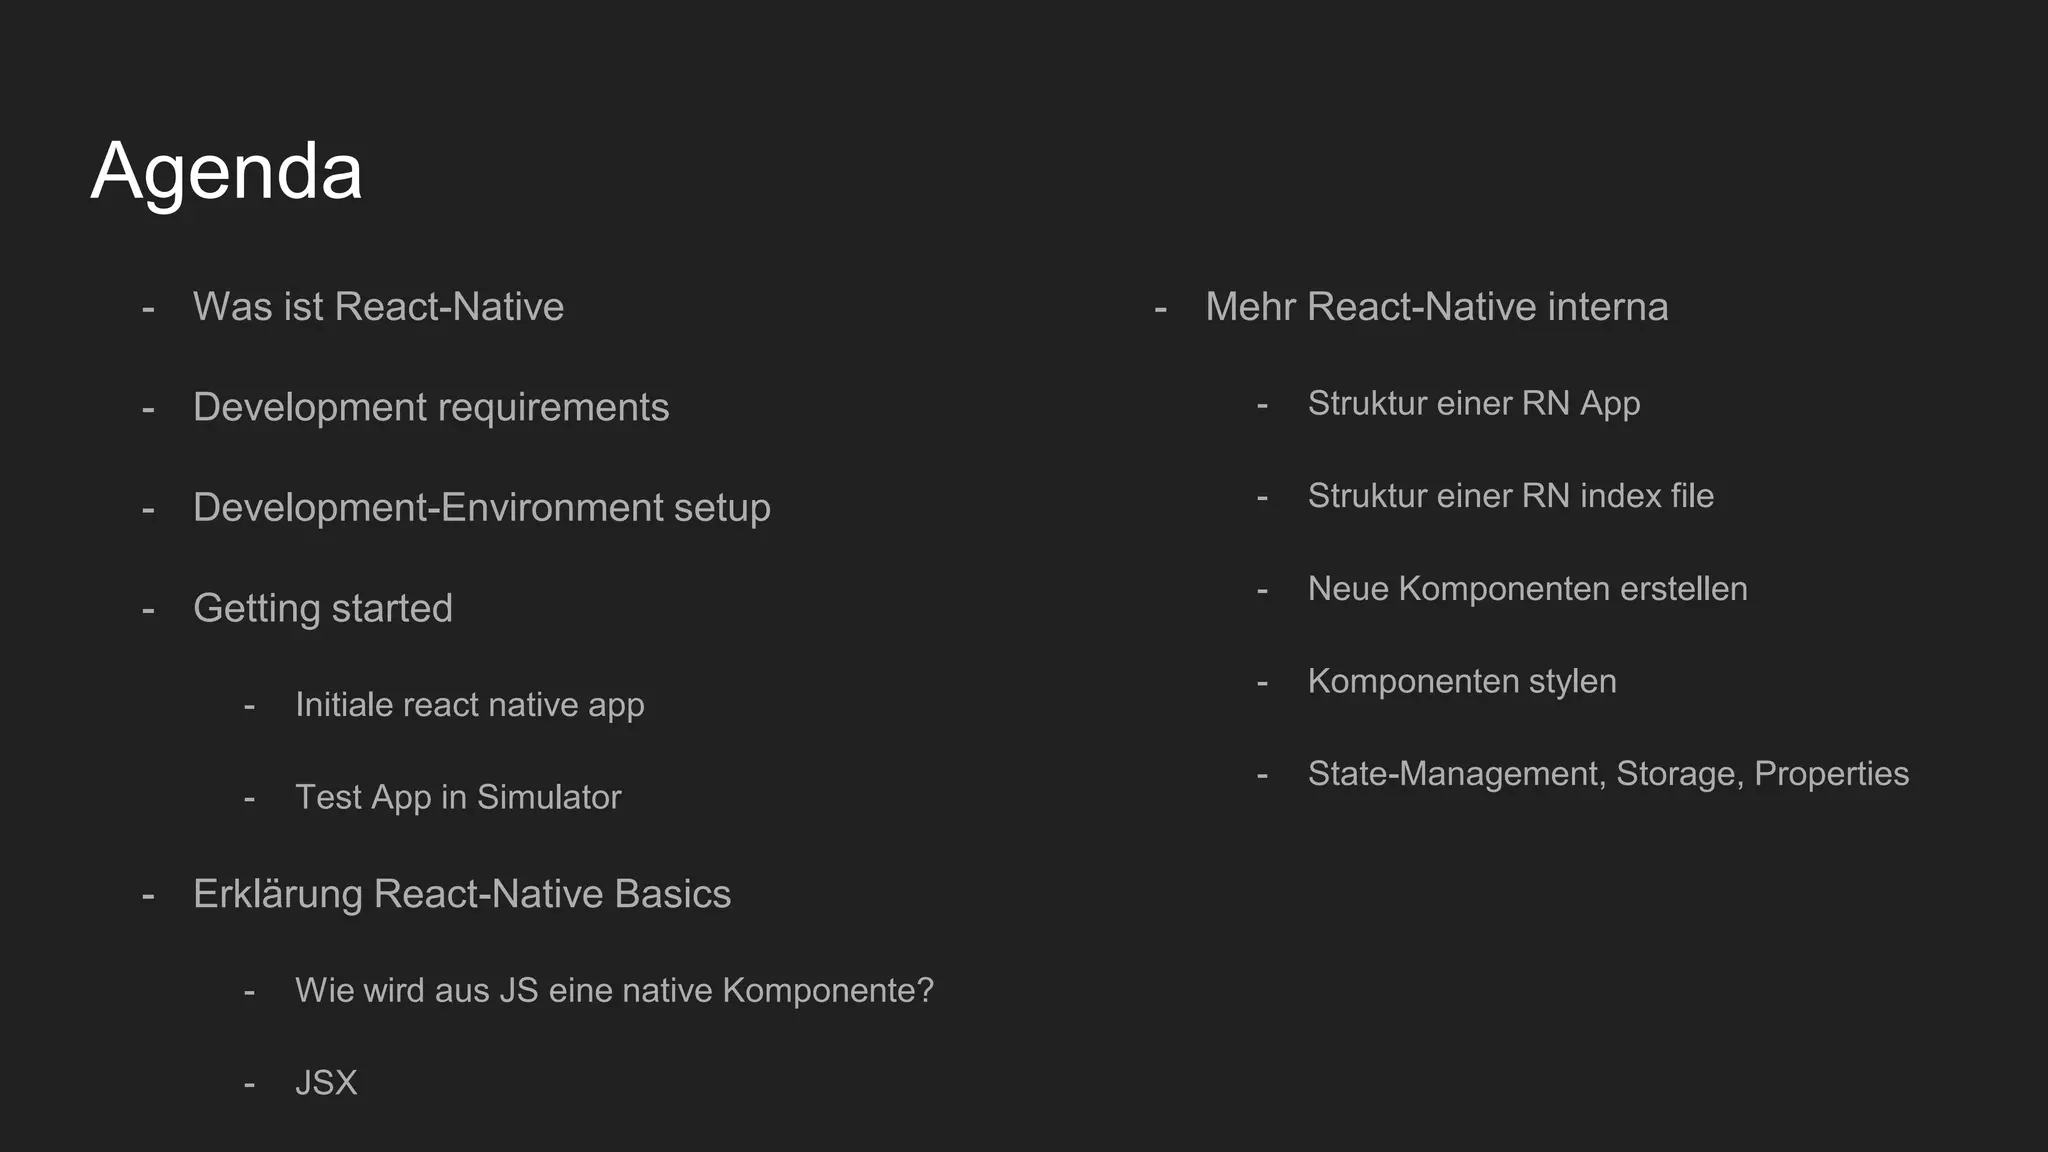Viewport: 2048px width, 1152px height.
Task: Click the Agenda slide title
Action: click(227, 173)
